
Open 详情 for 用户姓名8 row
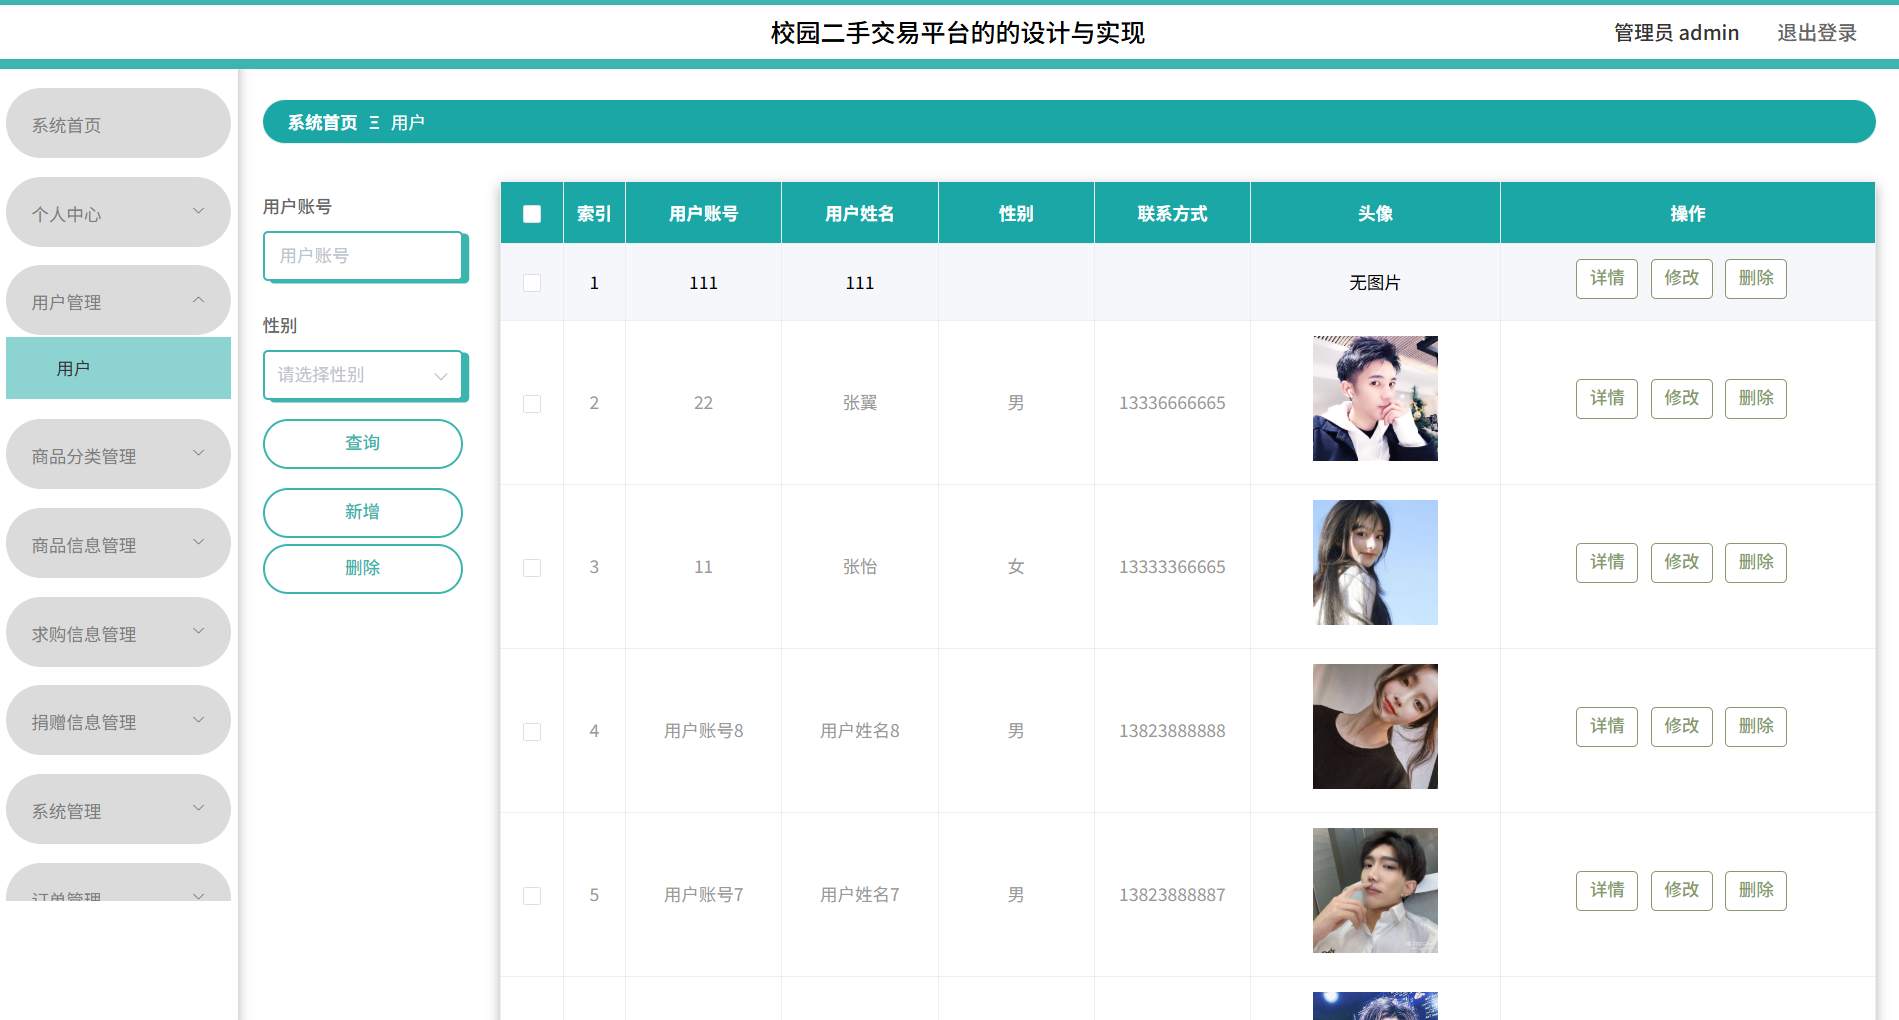pyautogui.click(x=1607, y=727)
